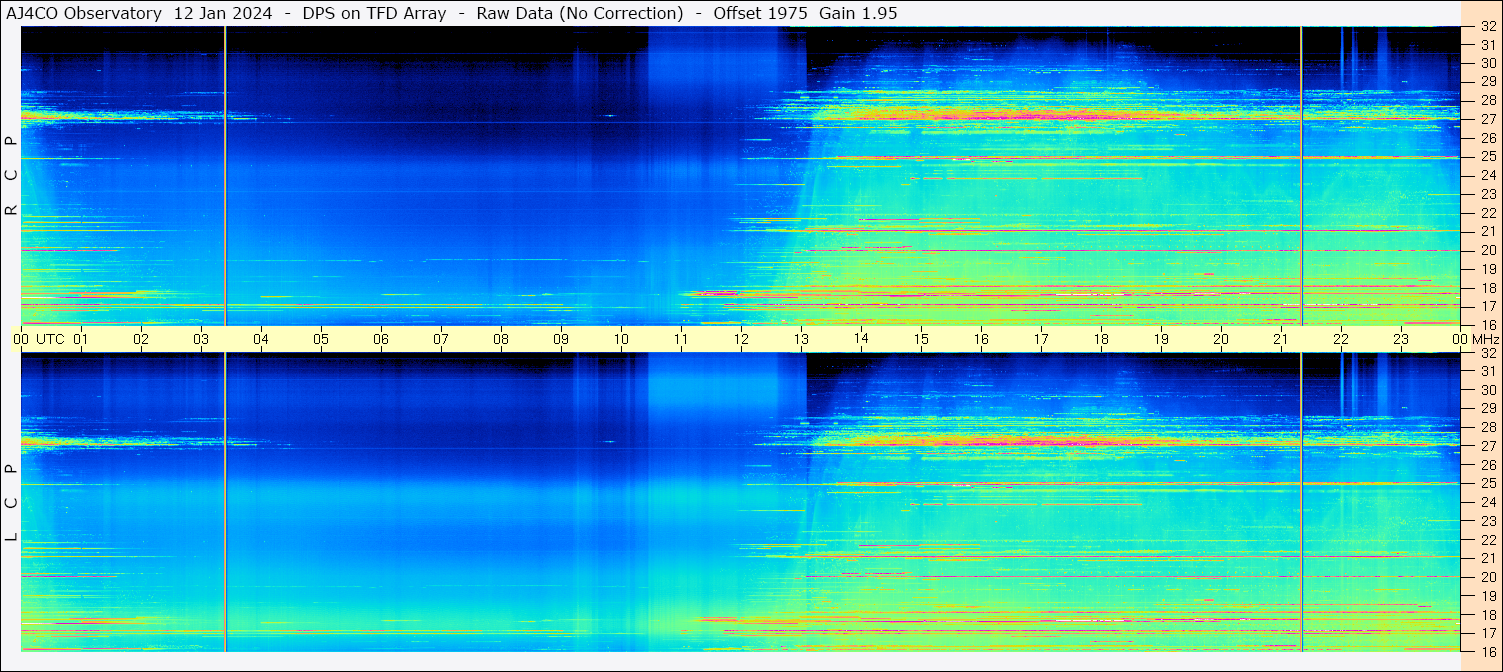This screenshot has width=1503, height=672.
Task: Click the 'UTC' label on the time axis
Action: tap(51, 339)
